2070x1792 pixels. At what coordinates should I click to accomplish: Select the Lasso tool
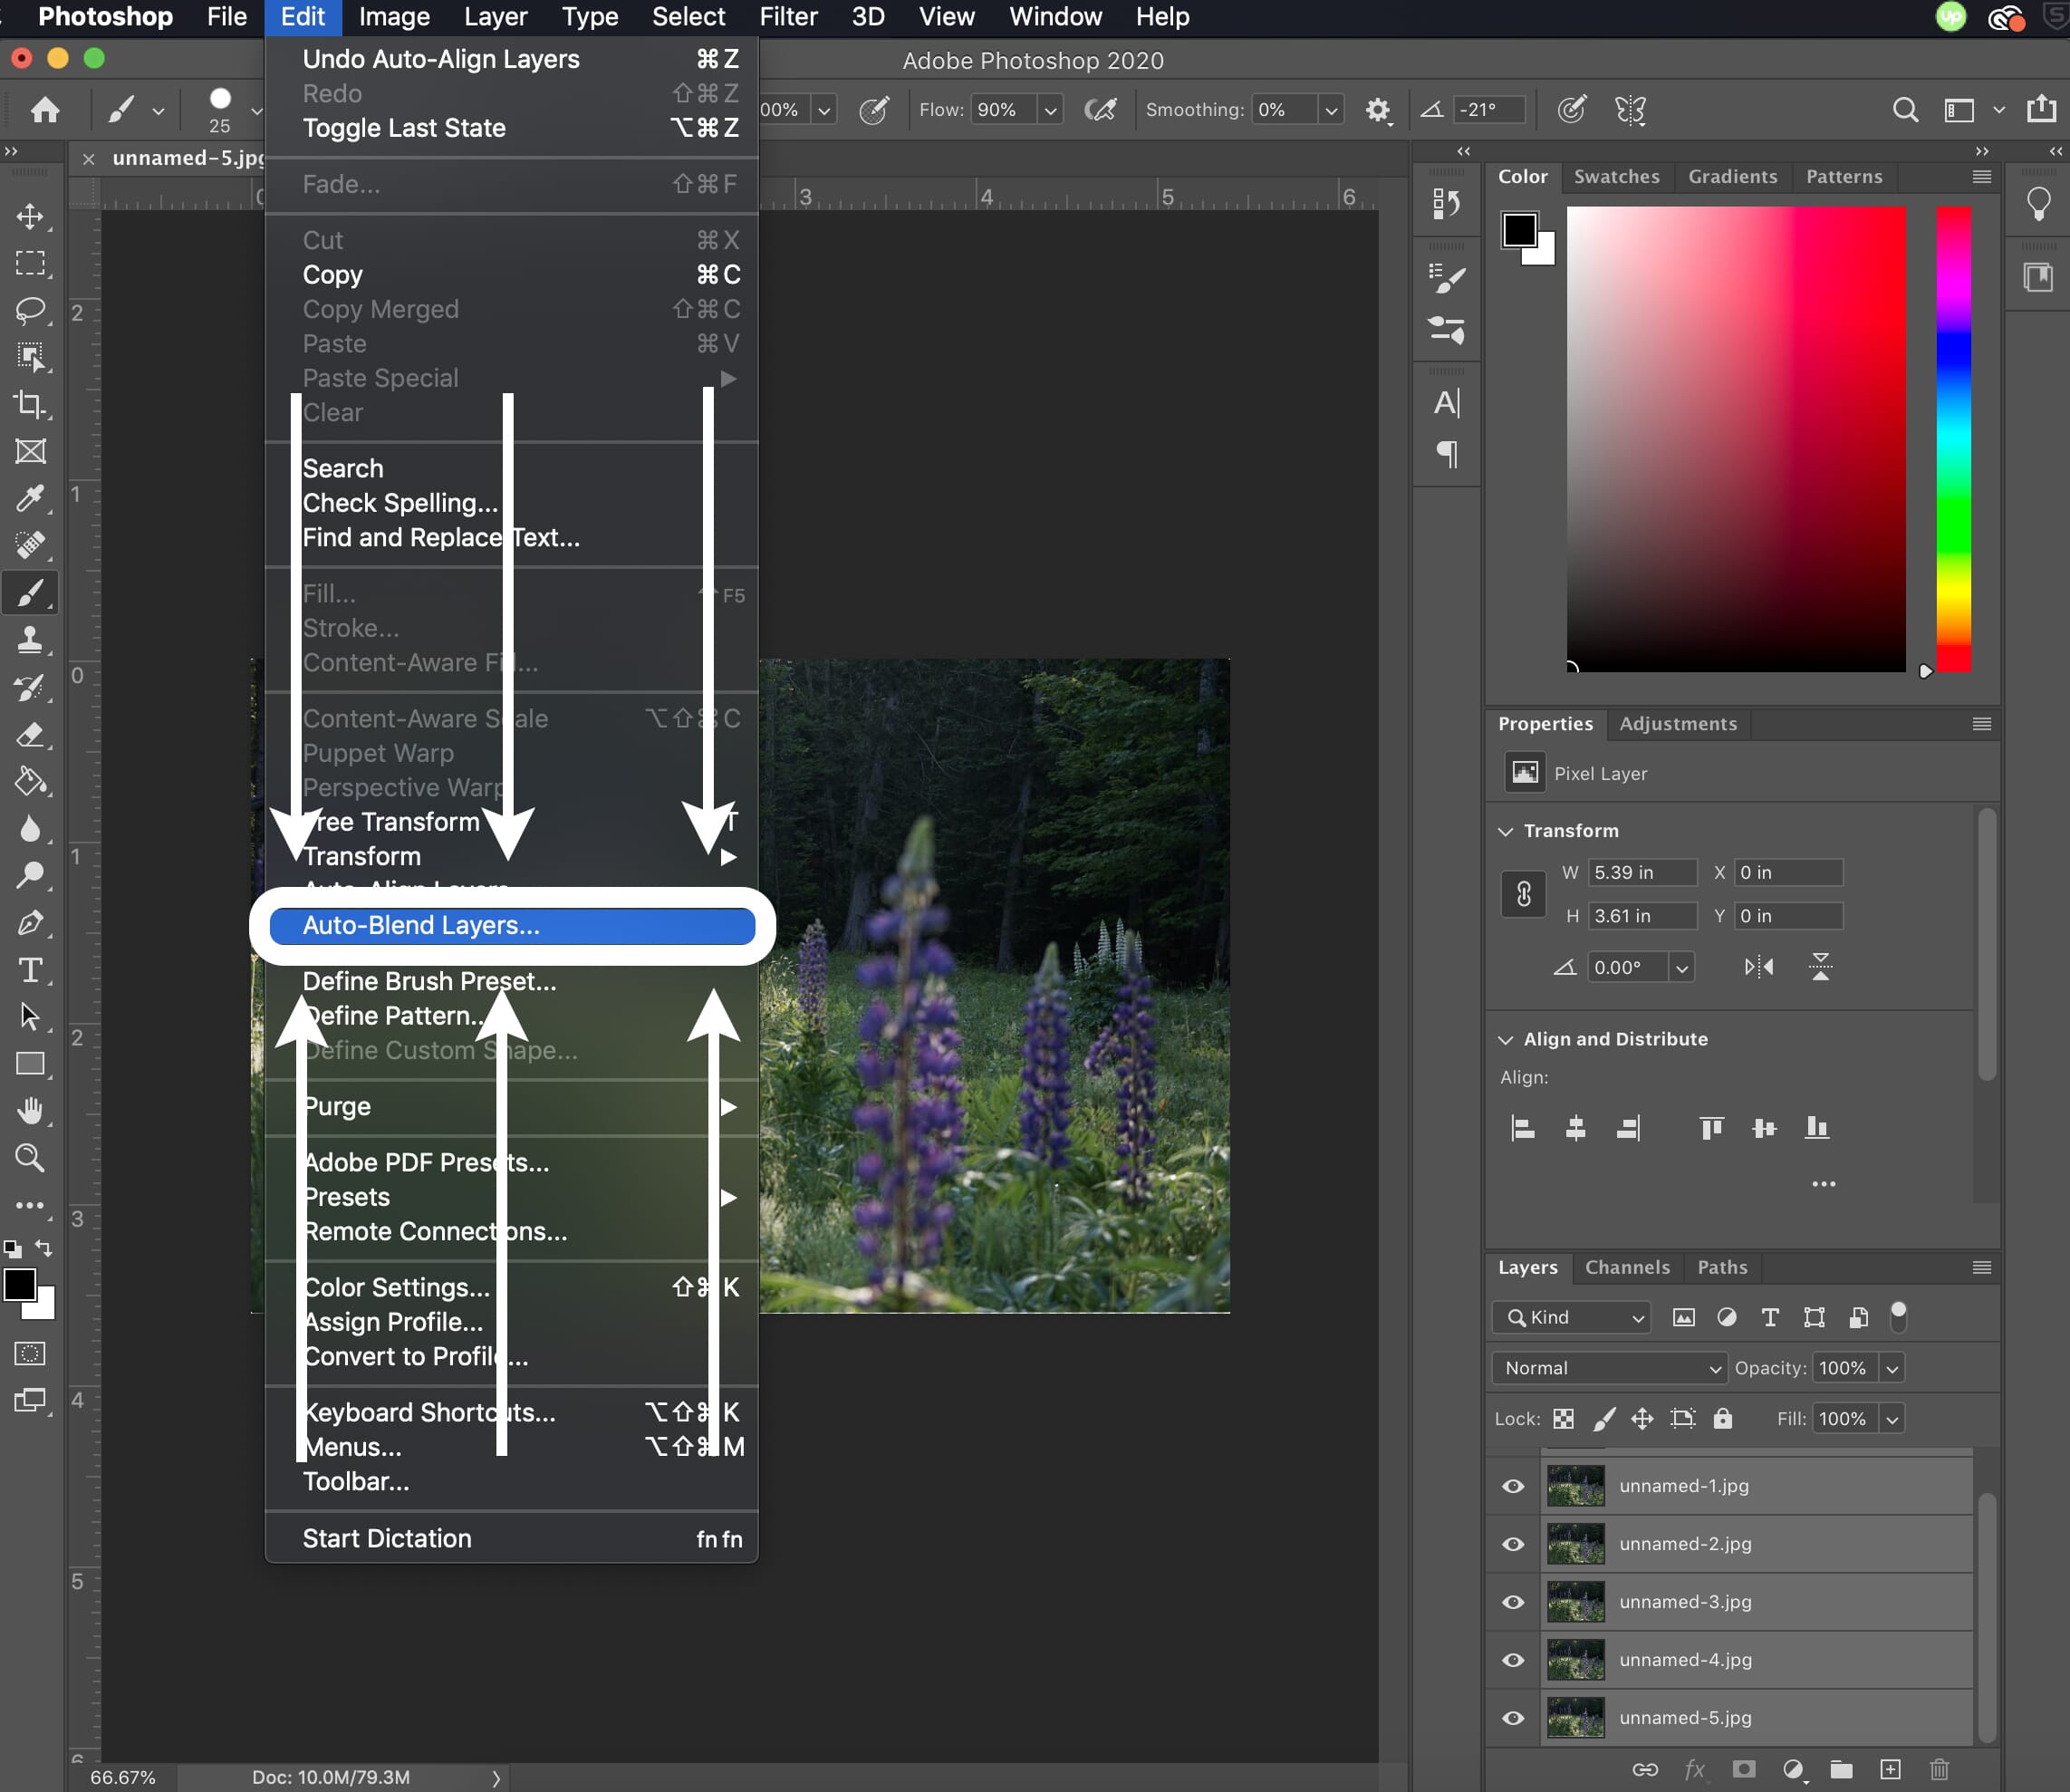30,310
